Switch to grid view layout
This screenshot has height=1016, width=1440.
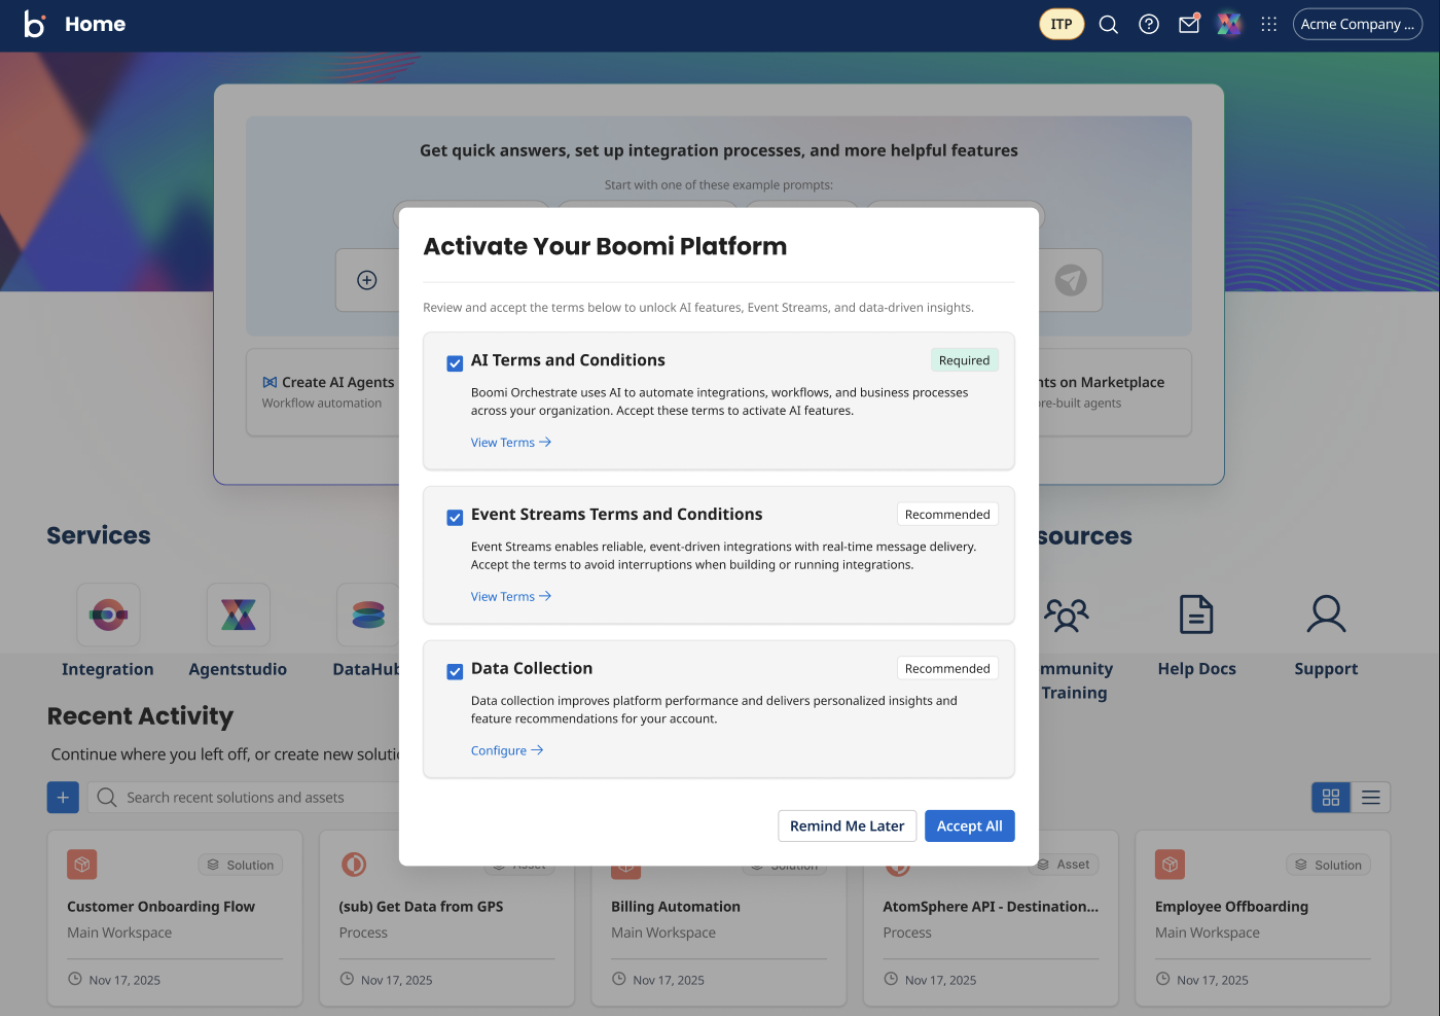pos(1331,797)
